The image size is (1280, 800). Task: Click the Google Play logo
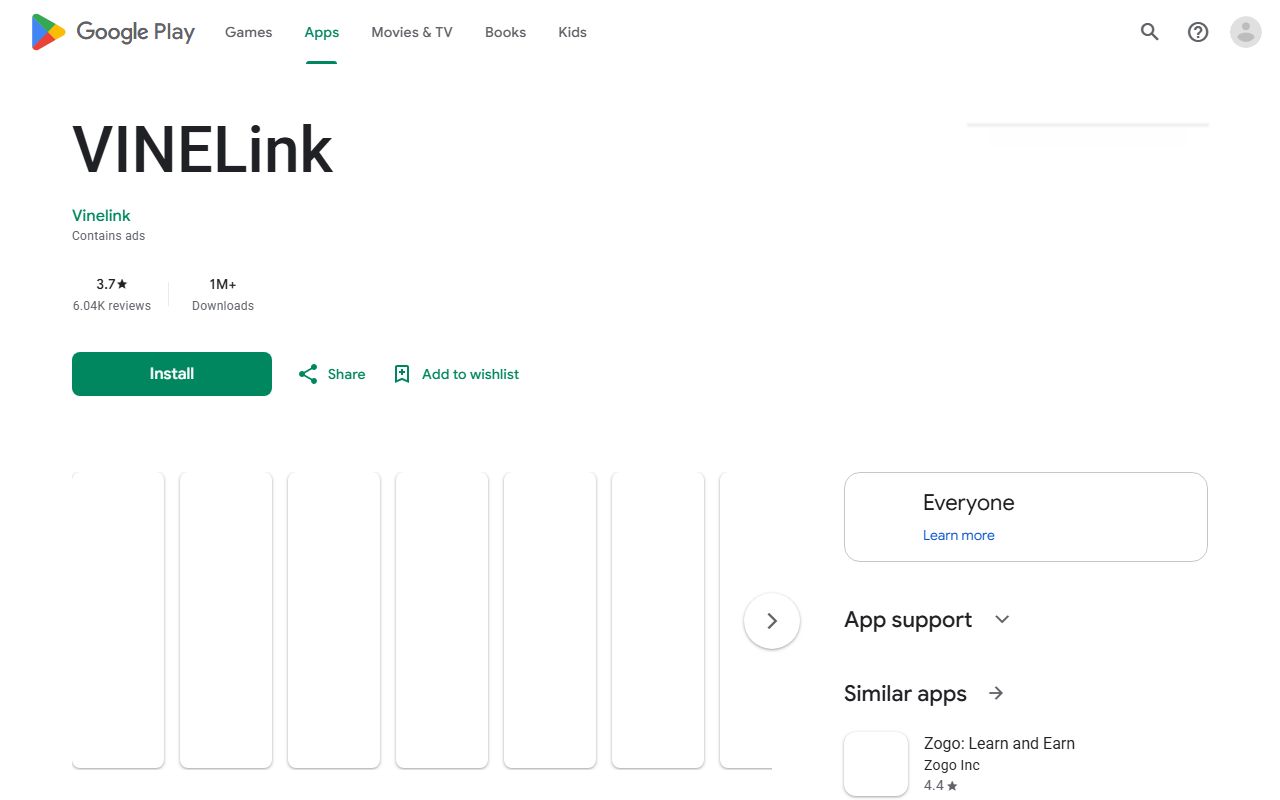[113, 32]
